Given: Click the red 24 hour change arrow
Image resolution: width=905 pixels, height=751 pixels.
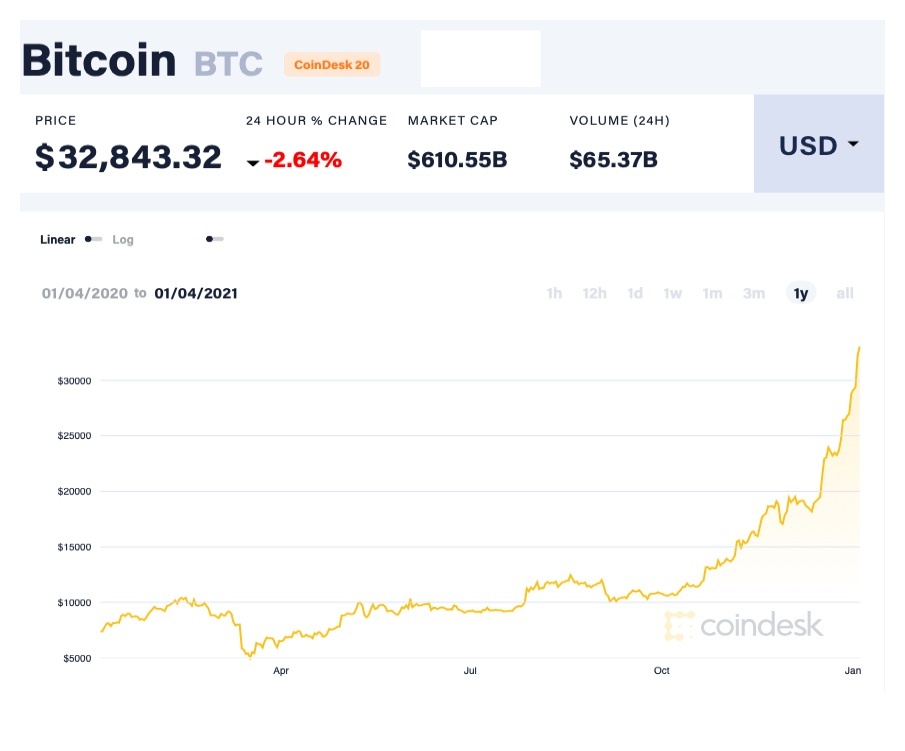Looking at the screenshot, I should (x=253, y=161).
